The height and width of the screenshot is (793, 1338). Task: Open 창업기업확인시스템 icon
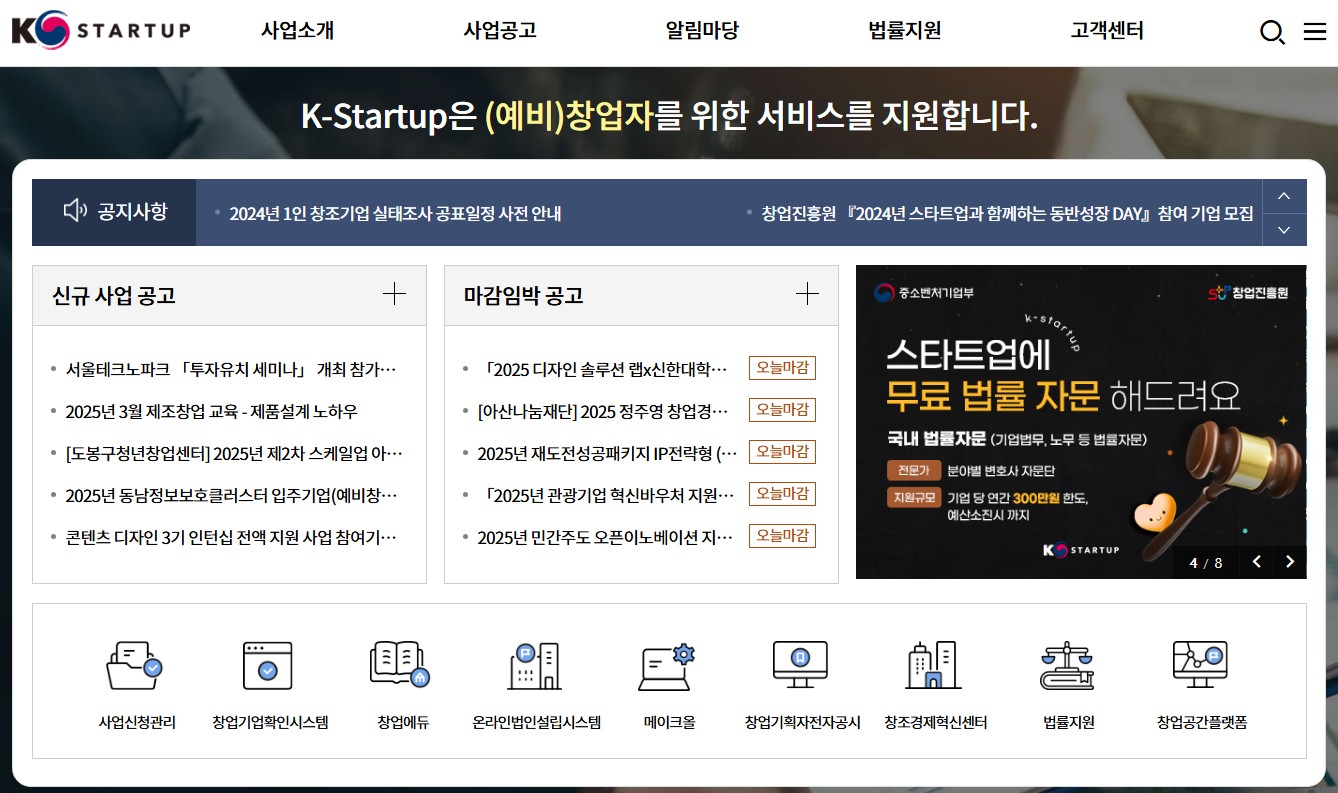pos(268,666)
